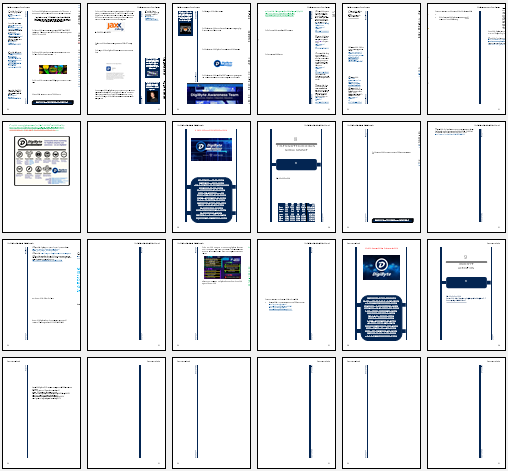Click the dark rounded bar below heading 8
The width and height of the screenshot is (508, 471).
point(296,164)
